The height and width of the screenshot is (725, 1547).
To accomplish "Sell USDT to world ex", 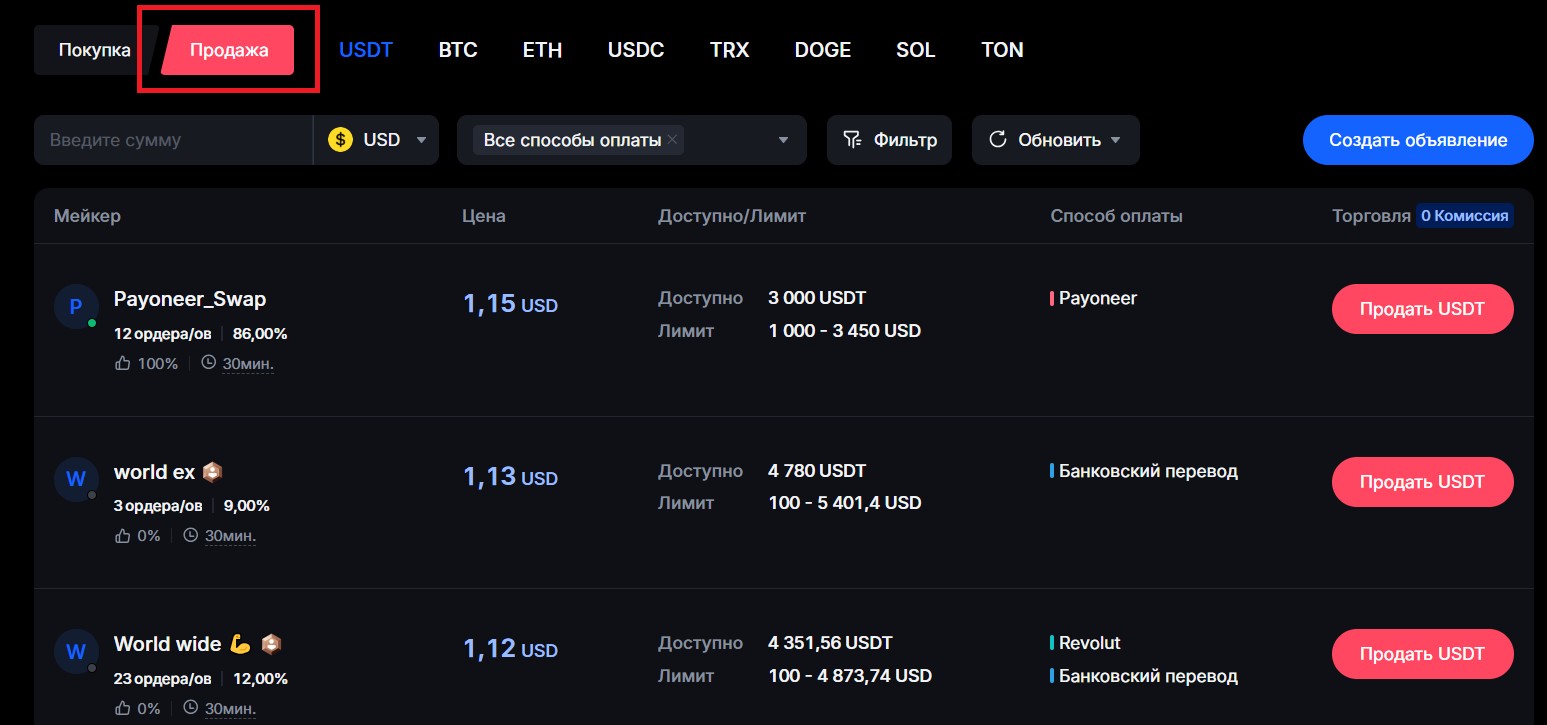I will (x=1422, y=482).
